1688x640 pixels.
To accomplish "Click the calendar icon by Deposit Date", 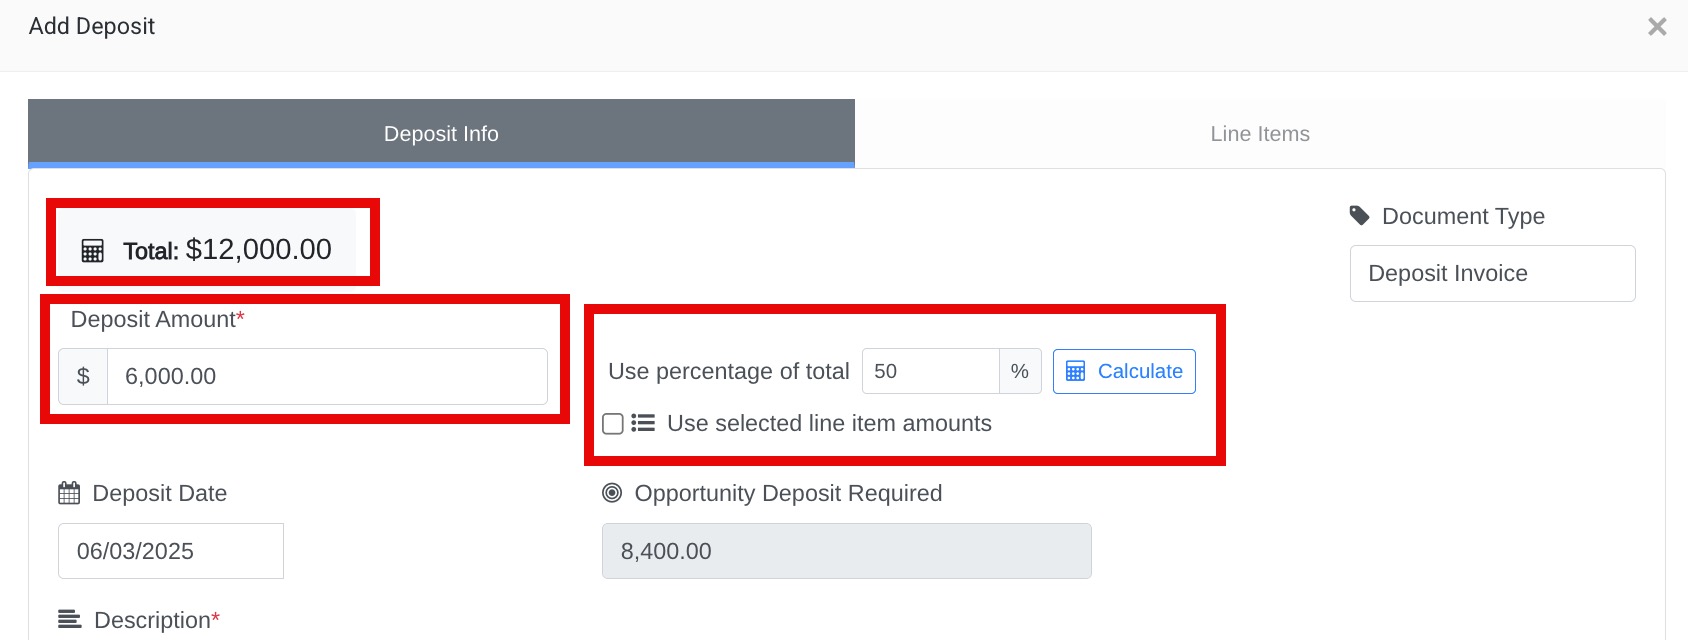I will pos(69,493).
